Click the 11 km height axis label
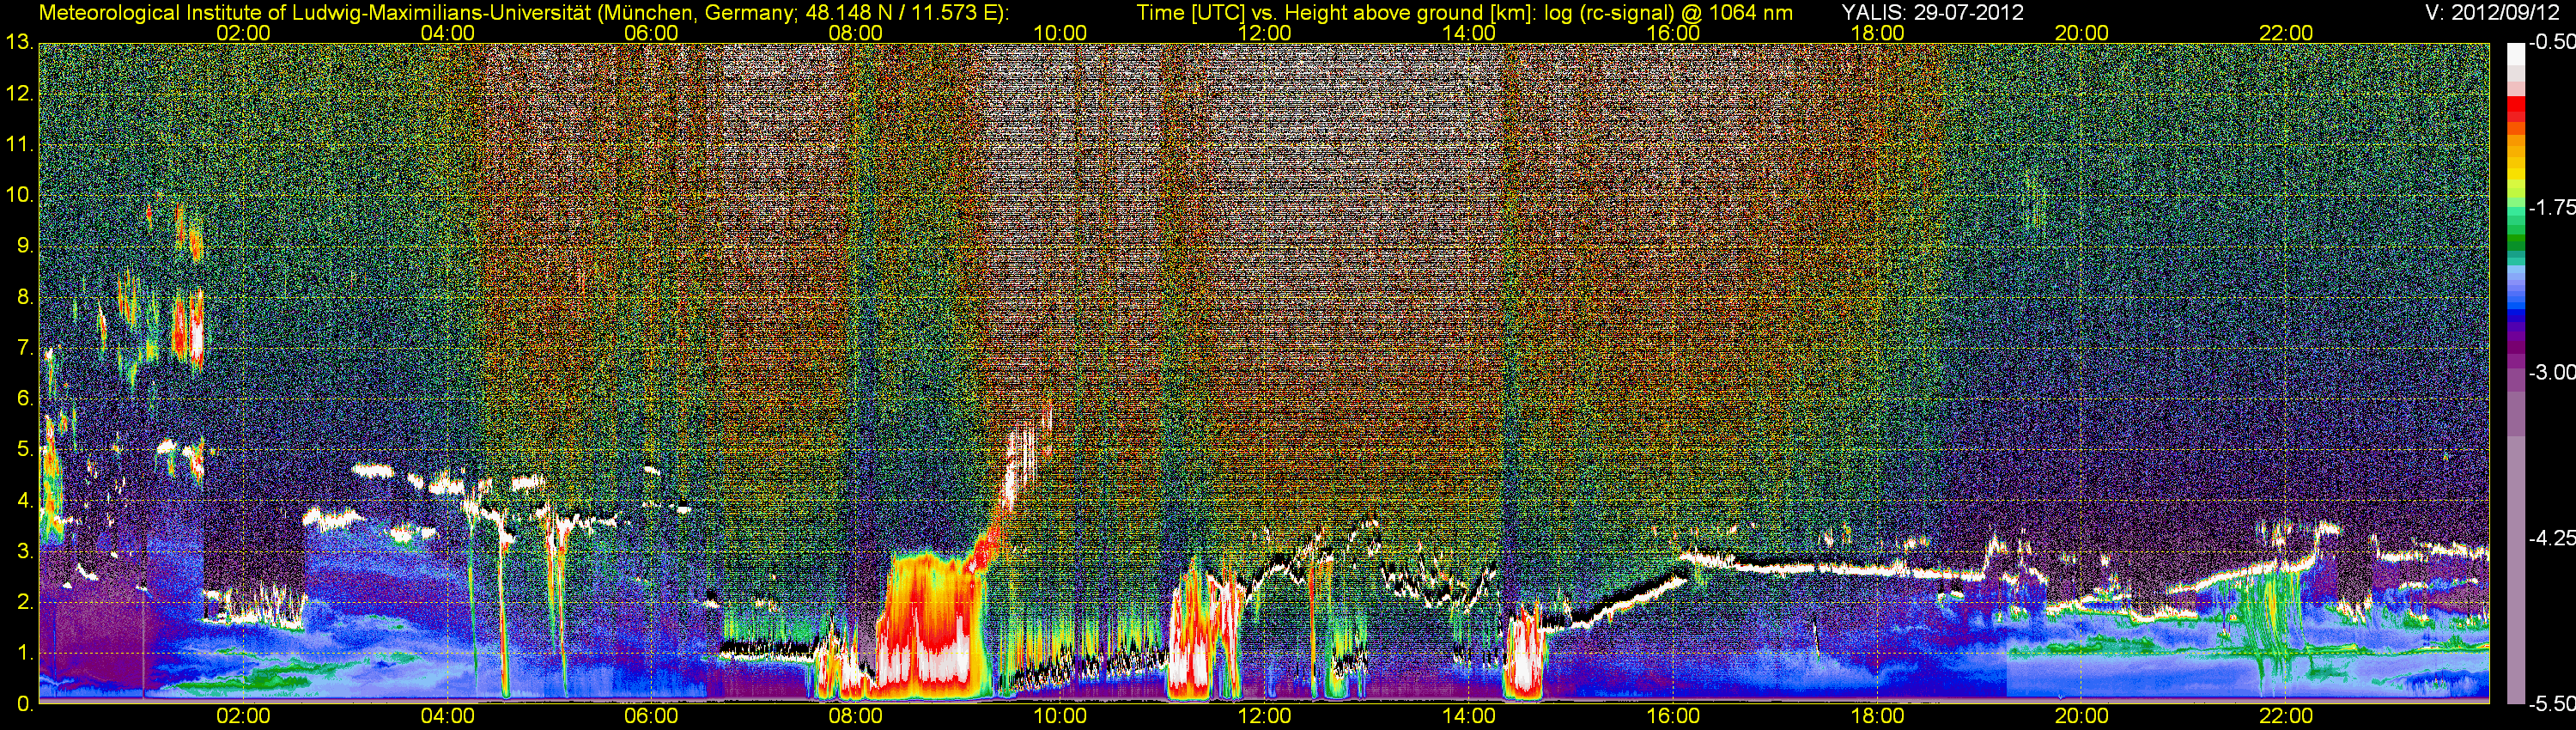The image size is (2576, 730). tap(19, 145)
